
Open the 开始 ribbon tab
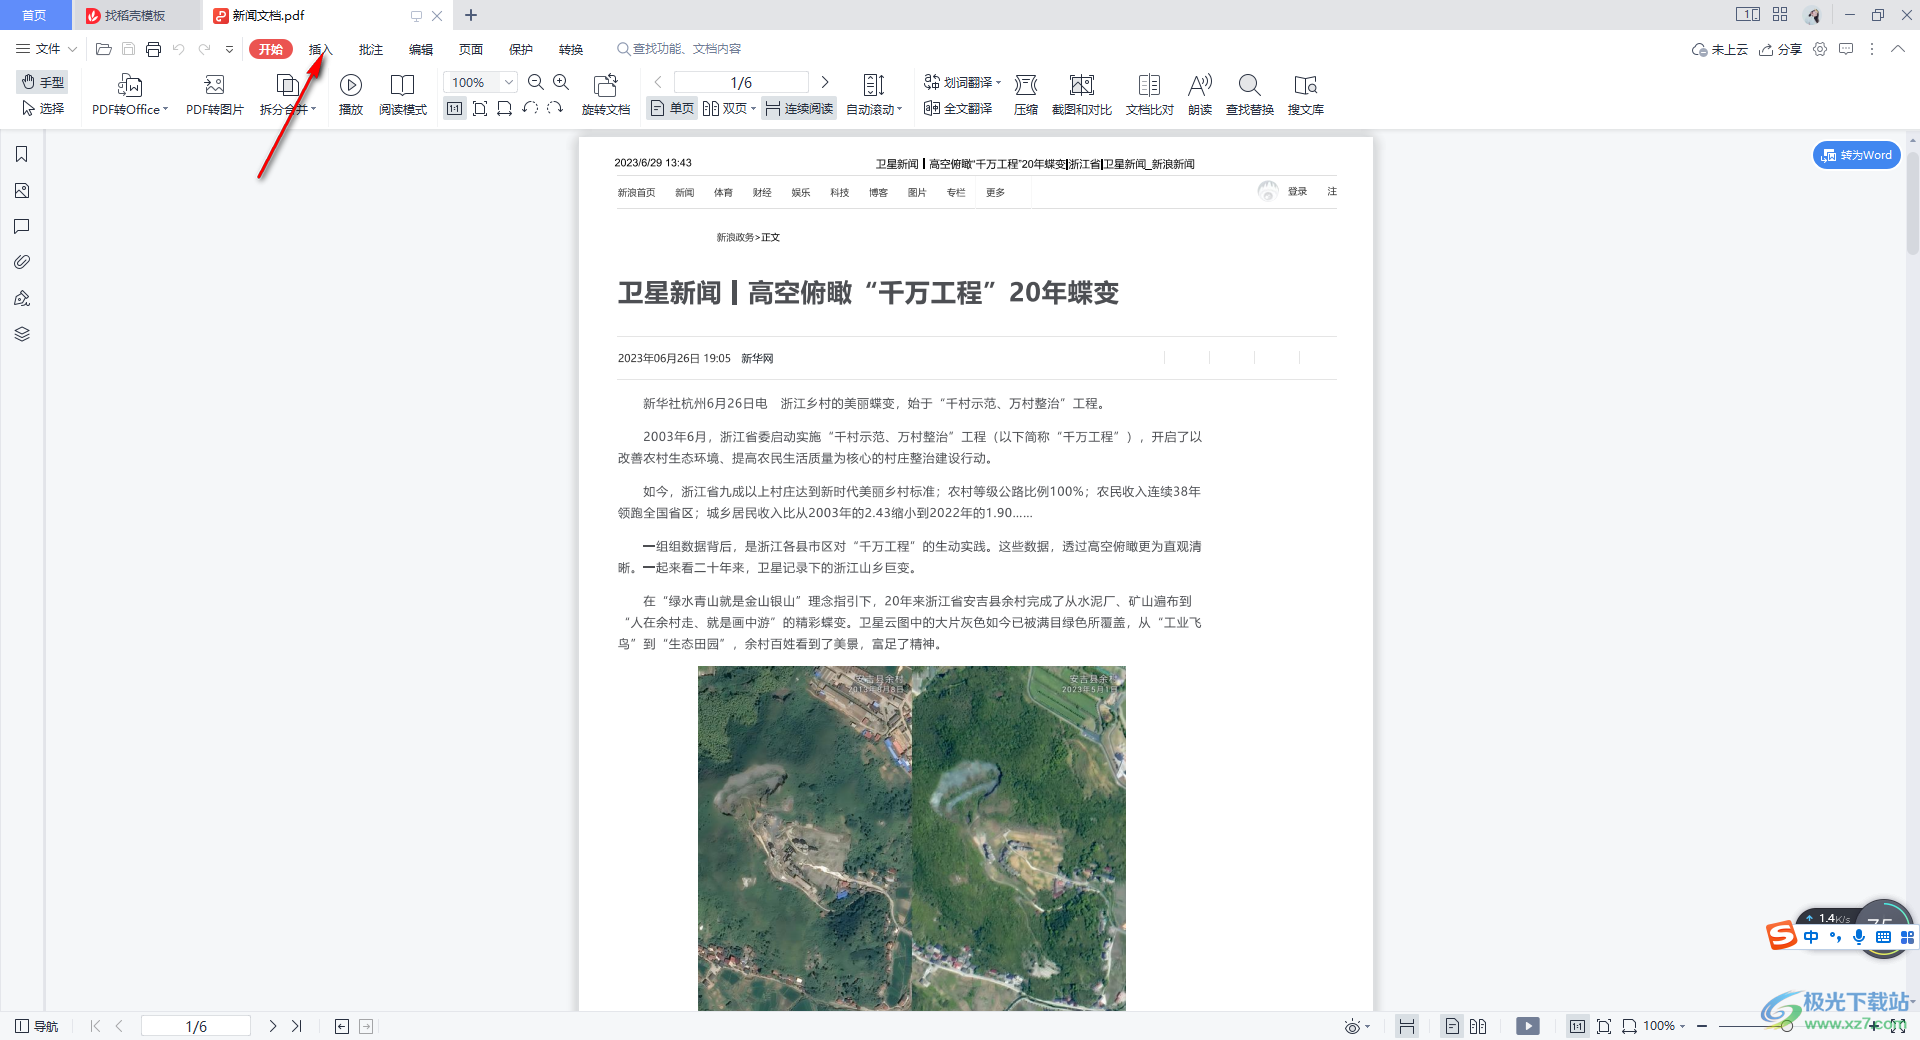pos(271,49)
